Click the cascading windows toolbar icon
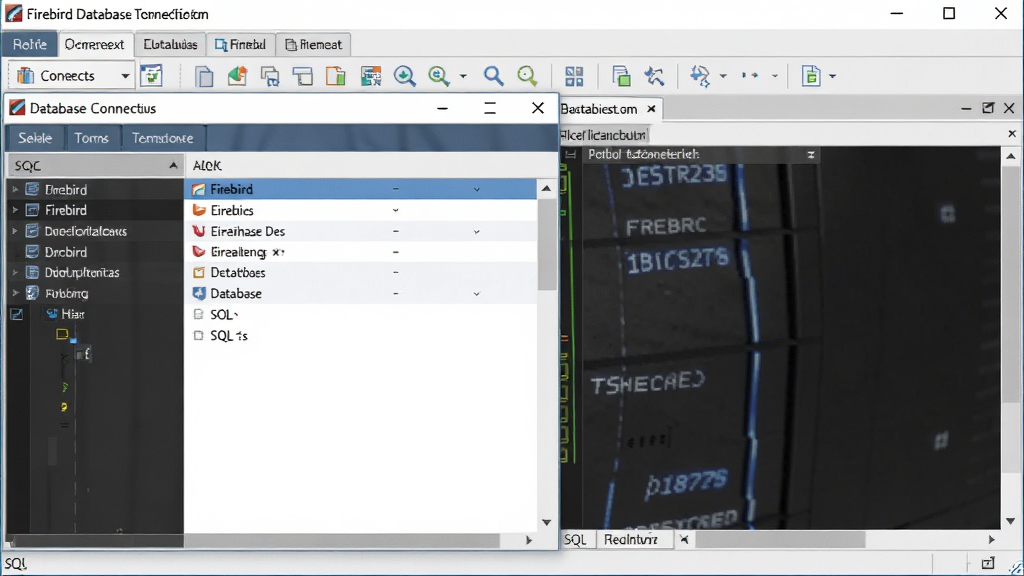 pos(270,76)
